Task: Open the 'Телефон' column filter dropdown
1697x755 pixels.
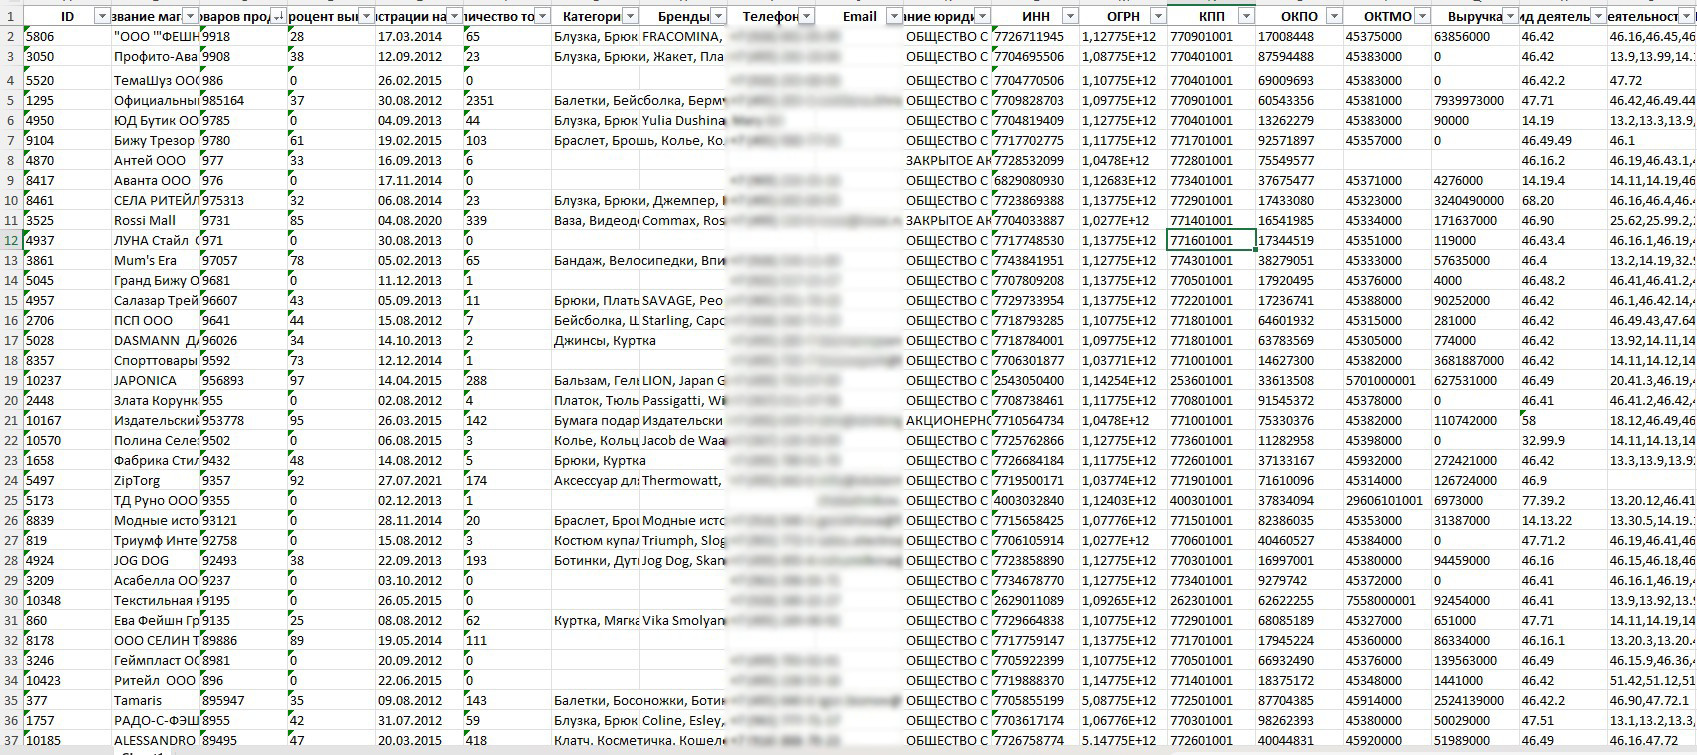Action: [807, 16]
